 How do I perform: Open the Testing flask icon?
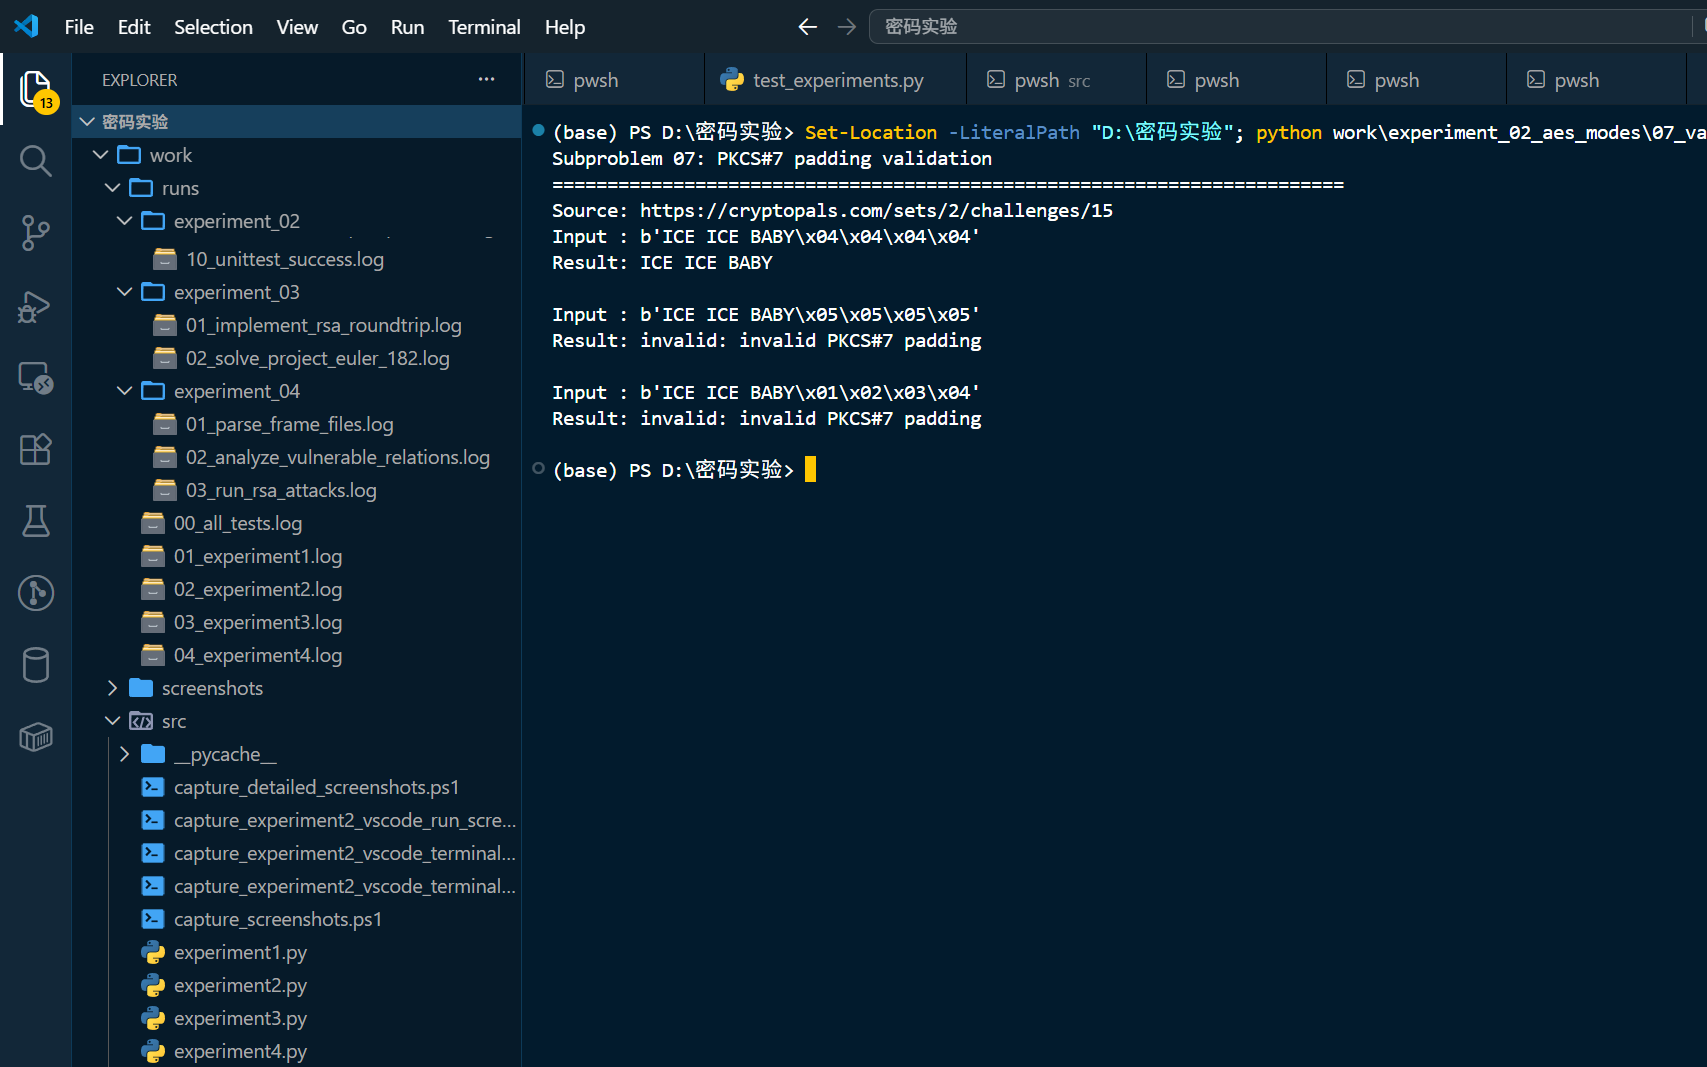(36, 521)
